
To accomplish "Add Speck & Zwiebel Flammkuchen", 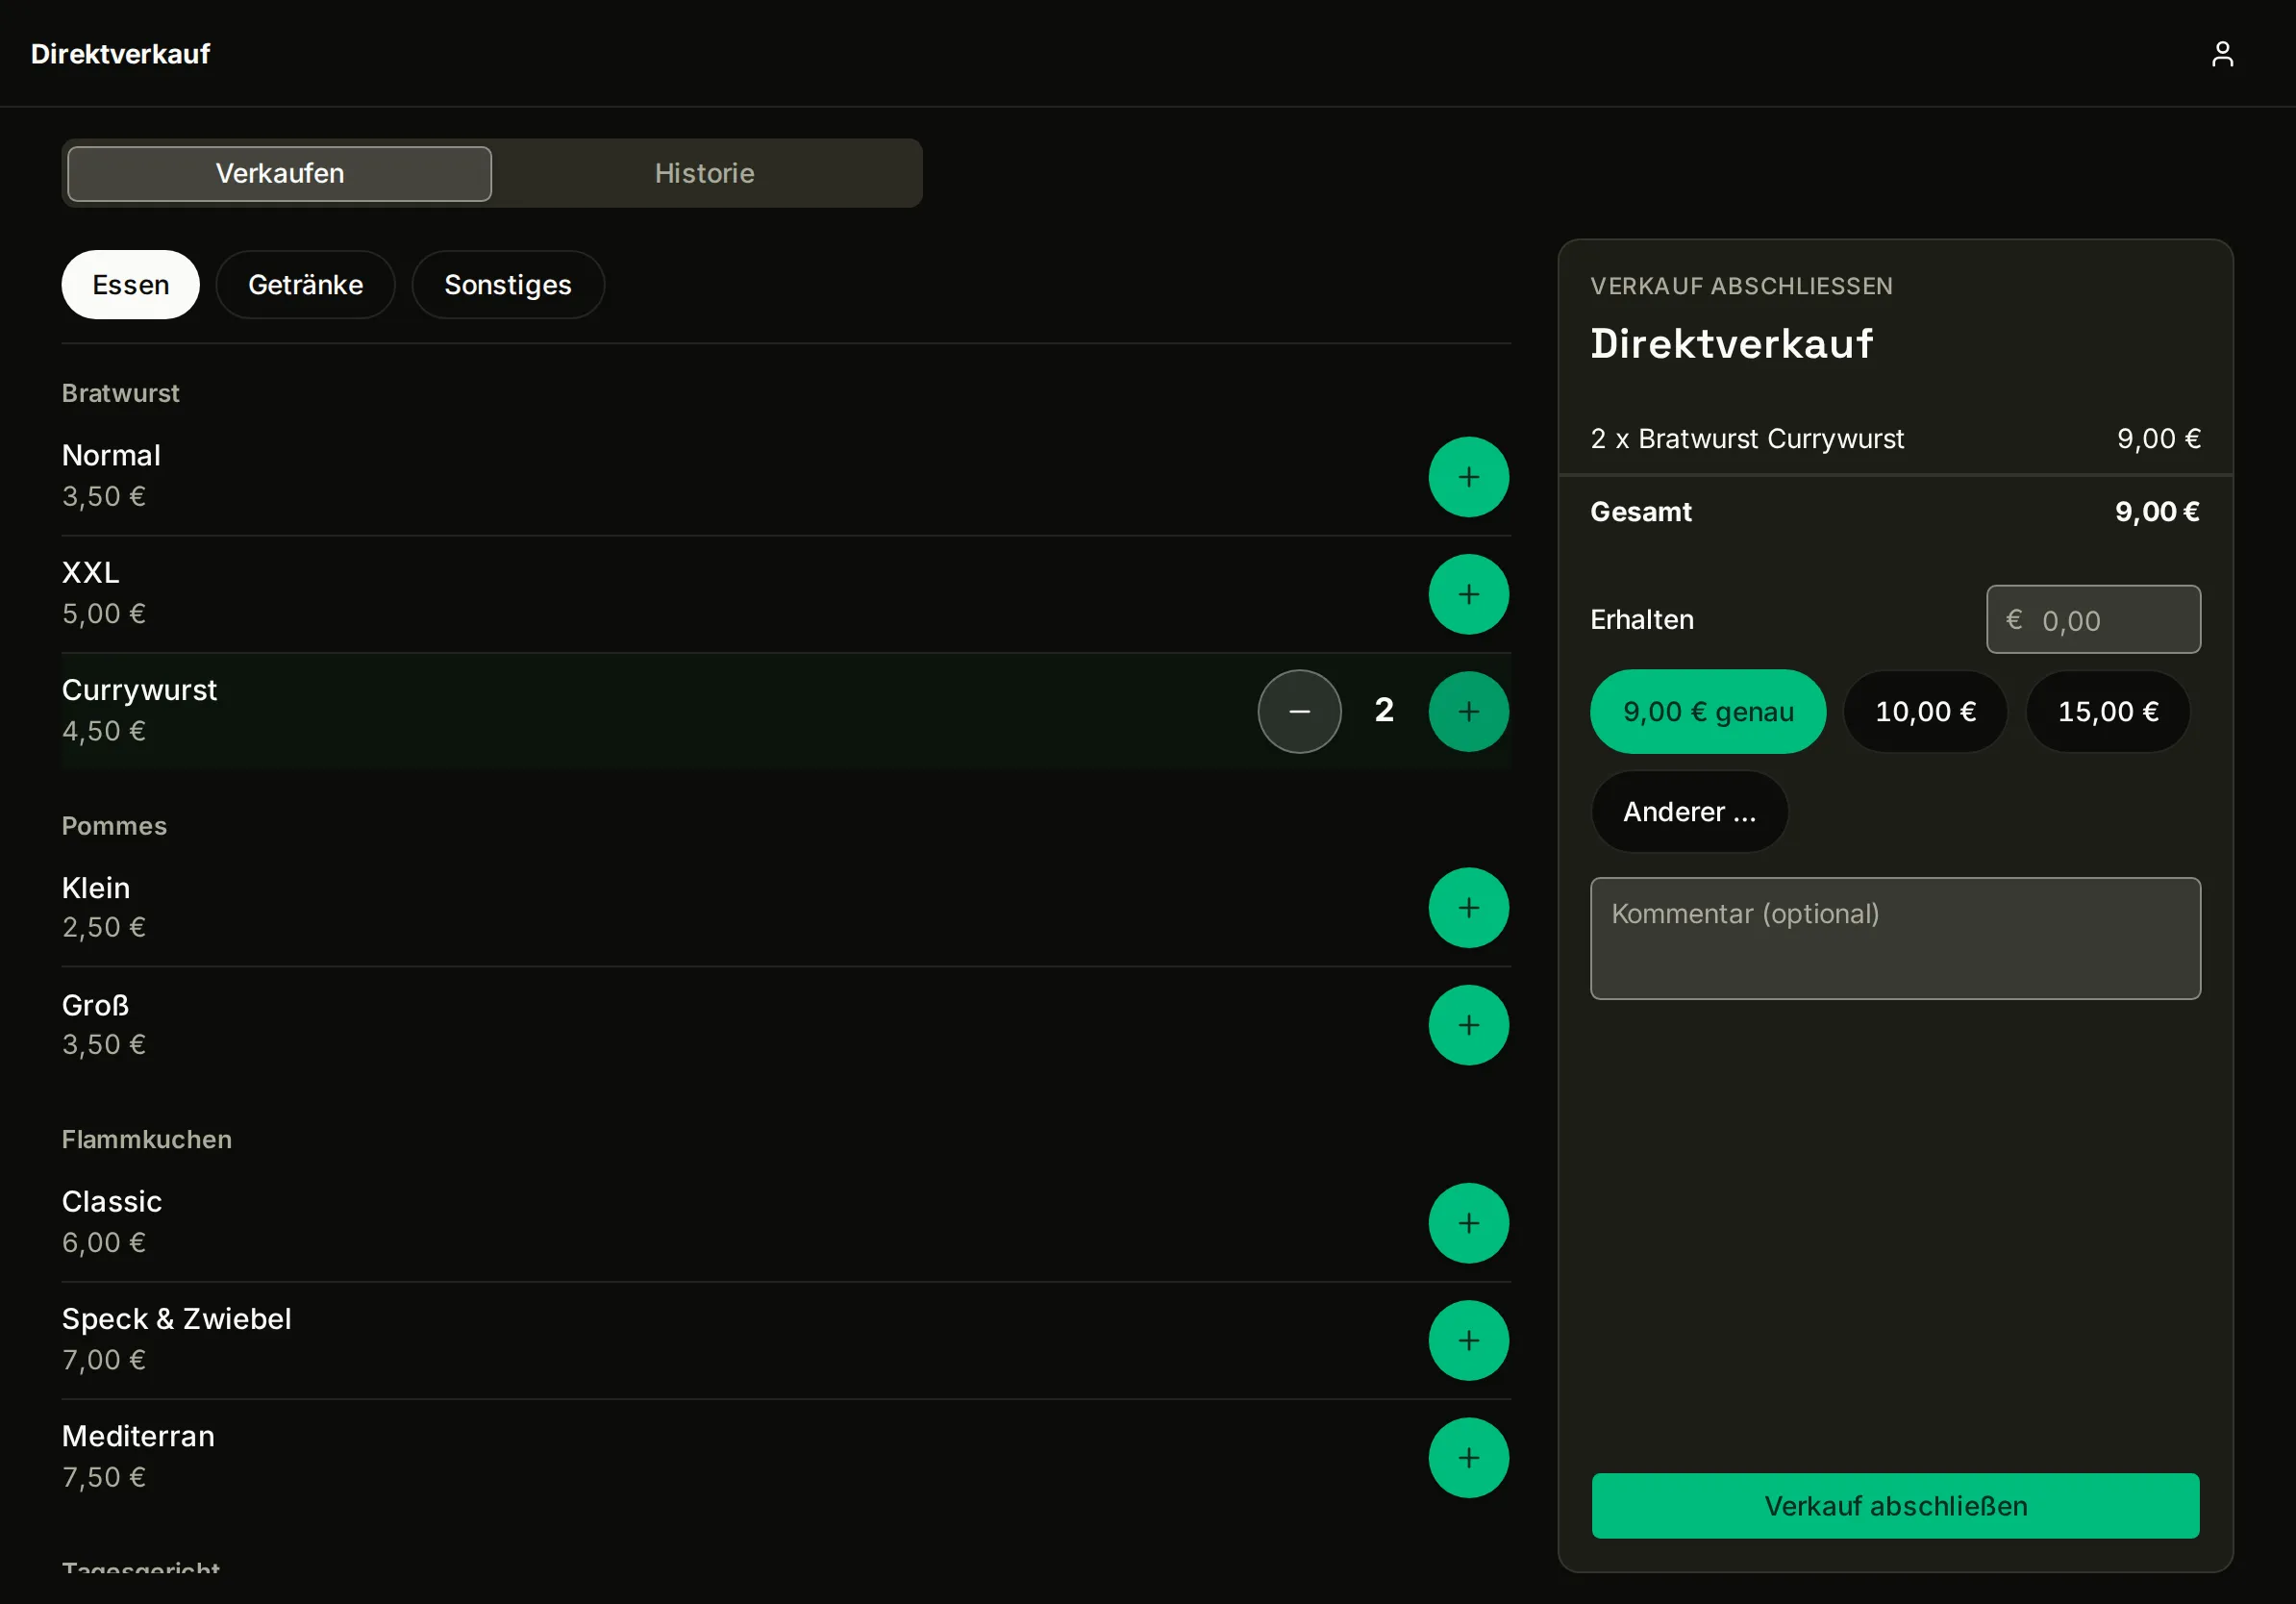I will 1468,1340.
